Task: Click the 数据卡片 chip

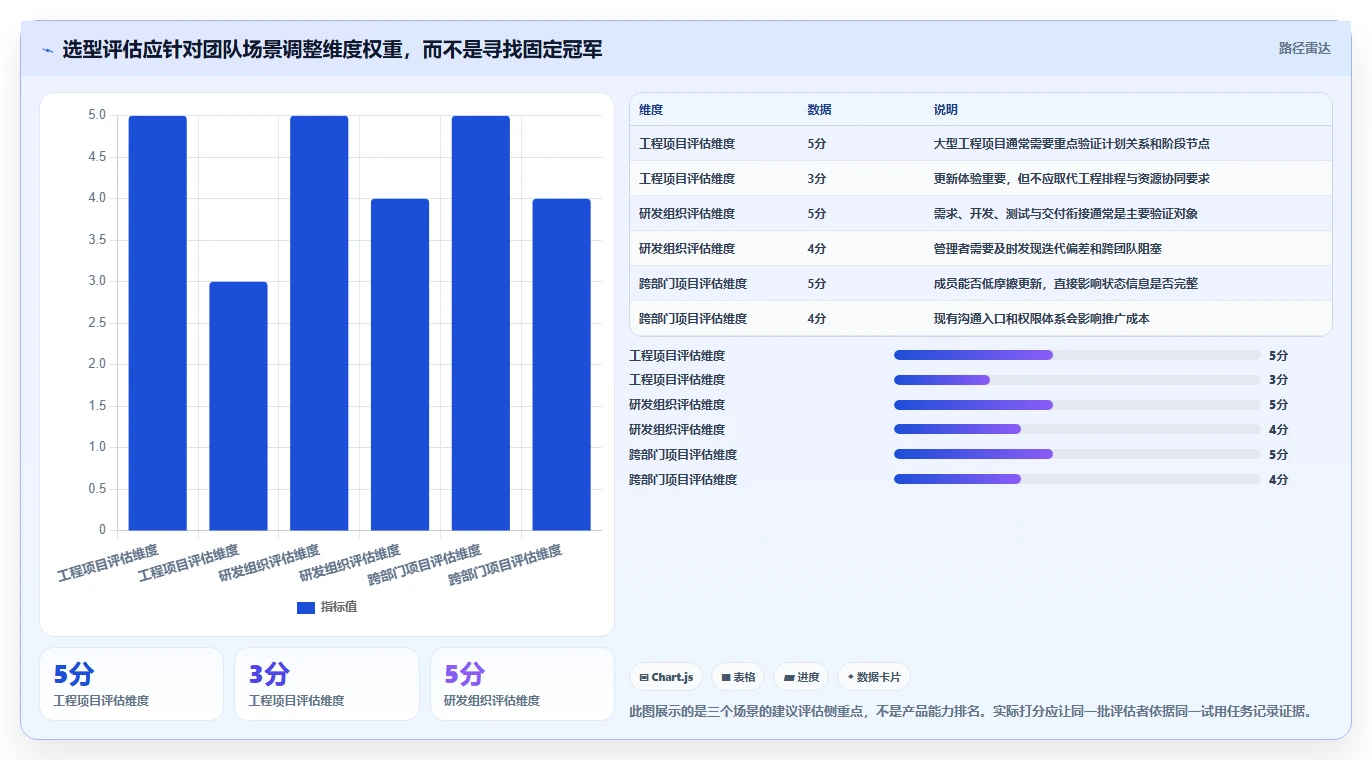Action: 874,677
